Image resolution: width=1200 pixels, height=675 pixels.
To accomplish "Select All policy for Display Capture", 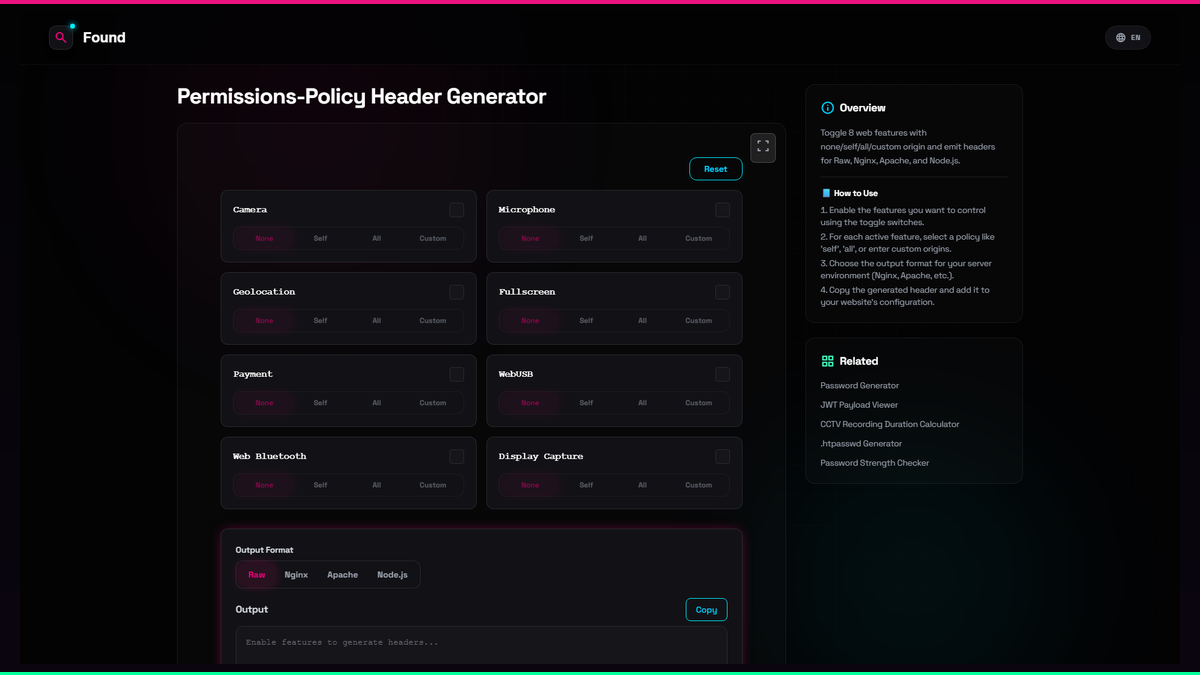I will click(642, 484).
